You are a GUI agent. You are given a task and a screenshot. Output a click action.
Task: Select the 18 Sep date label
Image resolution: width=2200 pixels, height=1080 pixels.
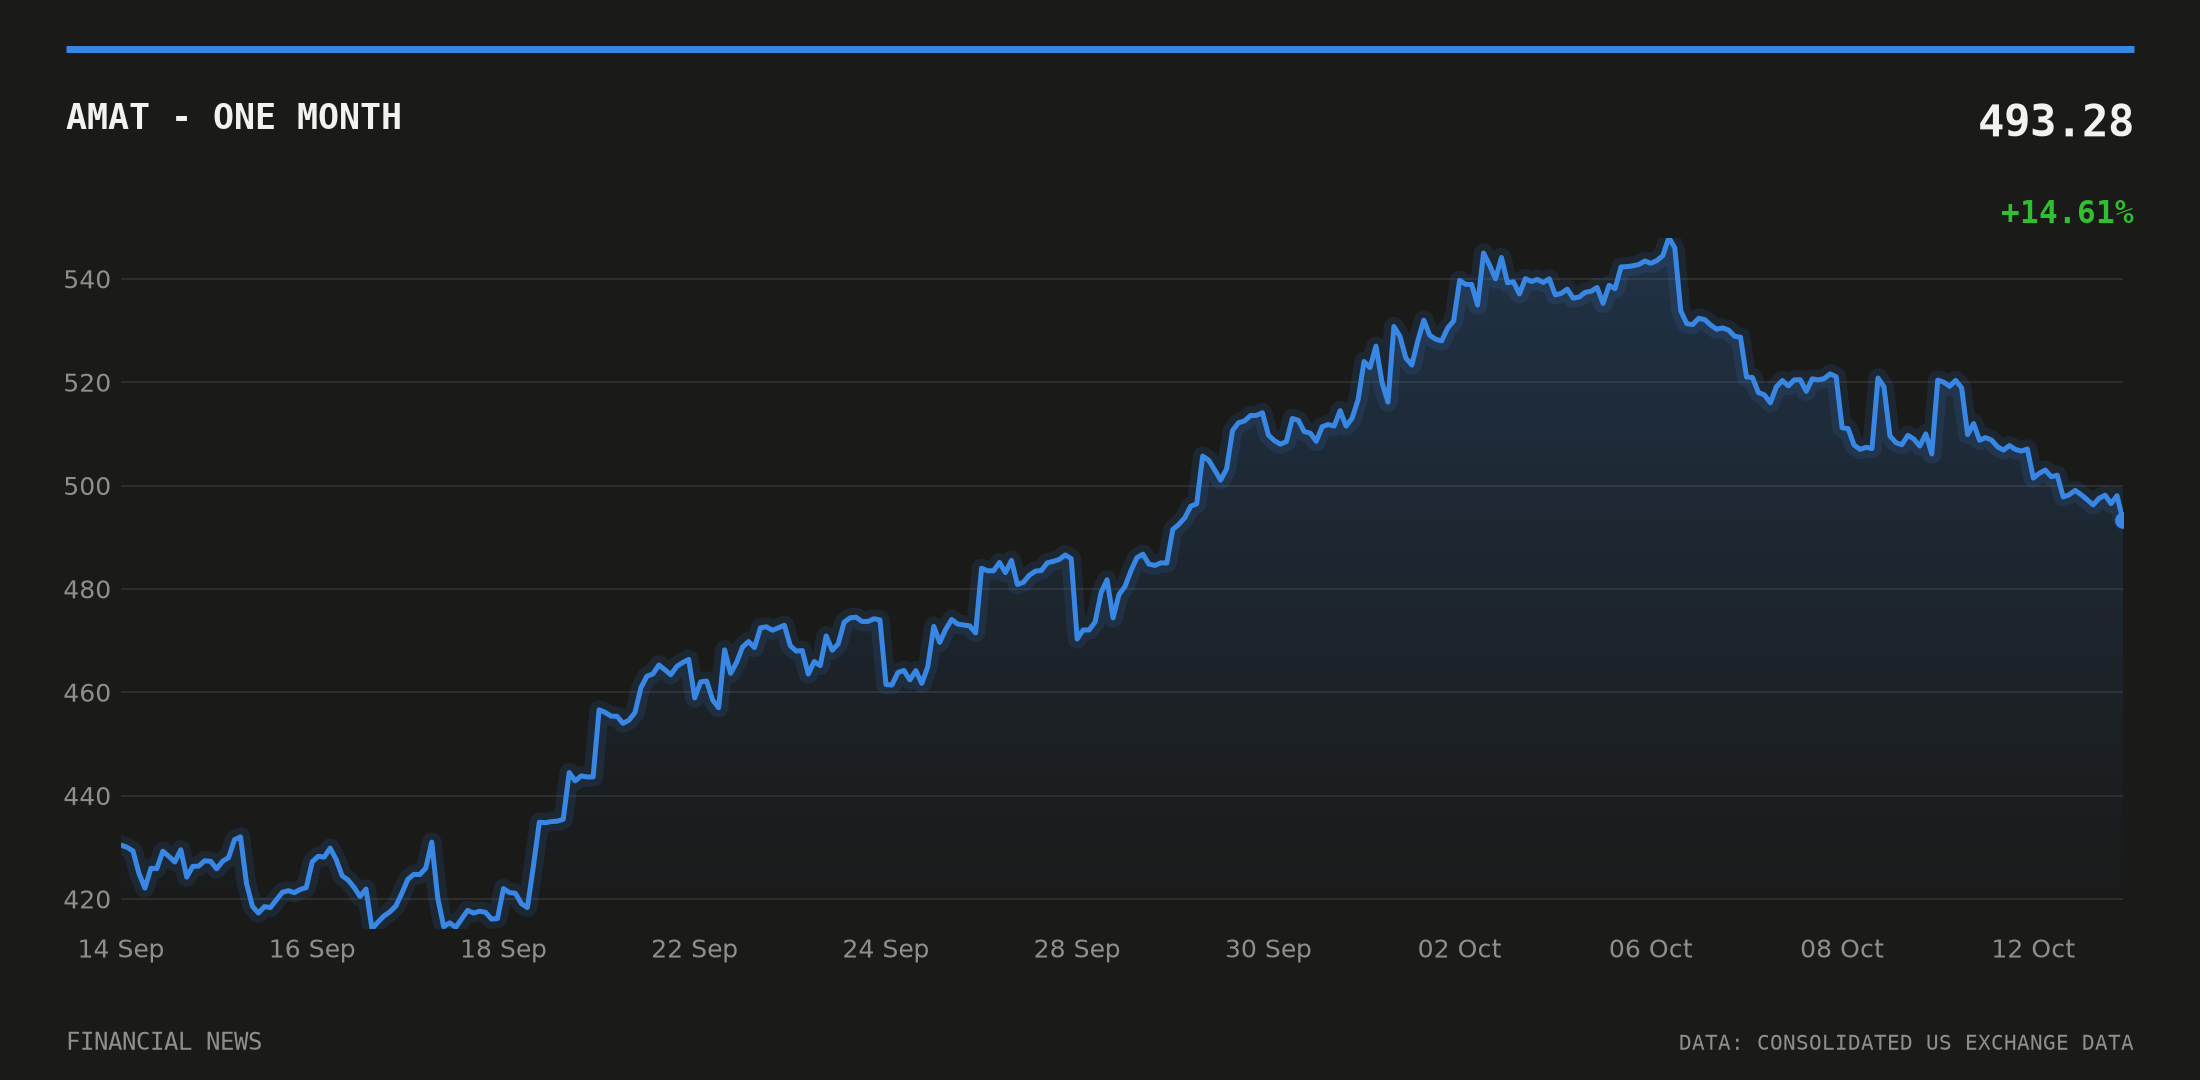(503, 949)
